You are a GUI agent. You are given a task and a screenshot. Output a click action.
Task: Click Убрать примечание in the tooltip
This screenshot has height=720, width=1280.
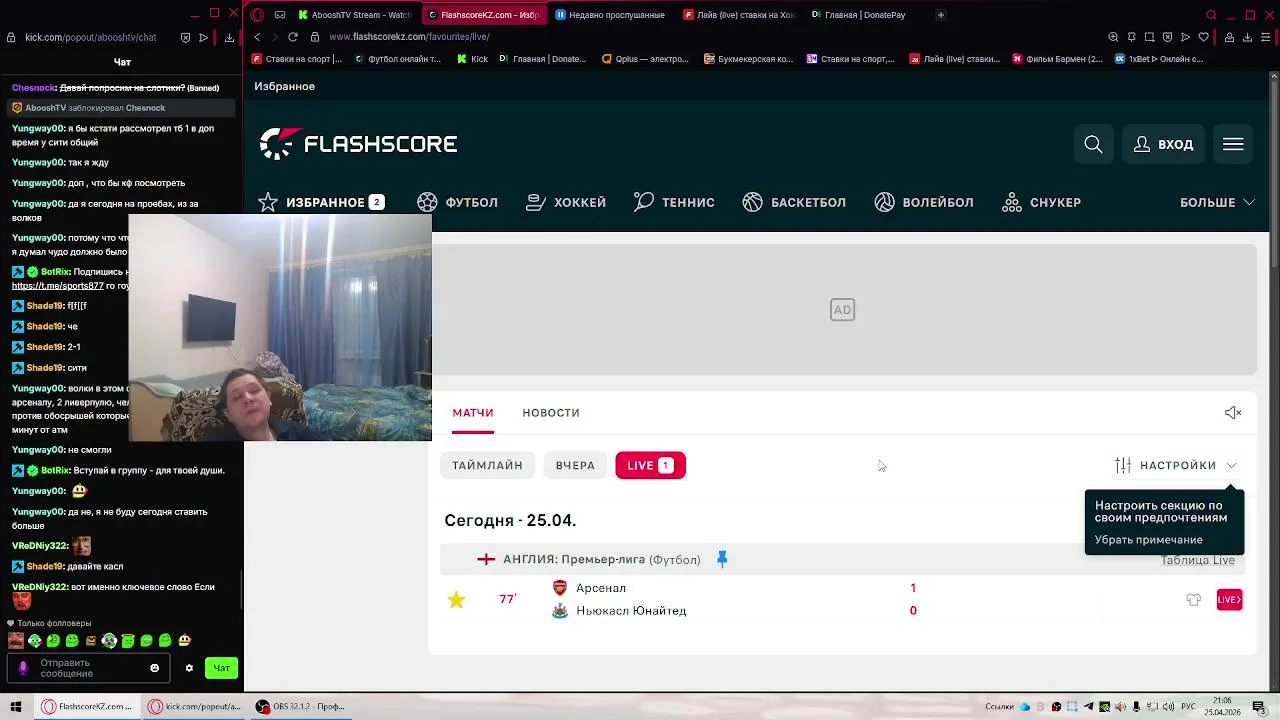coord(1148,540)
